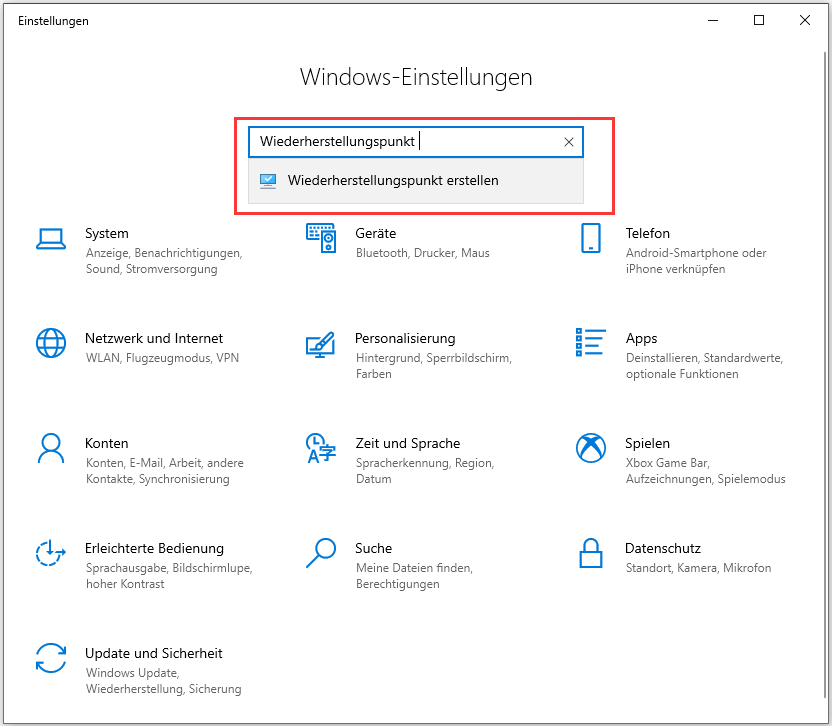
Task: Select the Konten person icon
Action: [x=51, y=448]
